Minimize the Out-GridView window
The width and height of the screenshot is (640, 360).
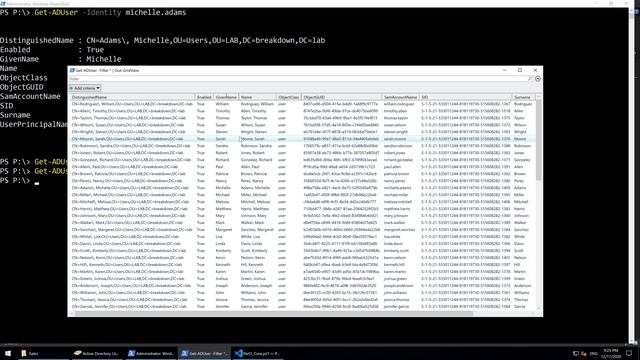504,70
